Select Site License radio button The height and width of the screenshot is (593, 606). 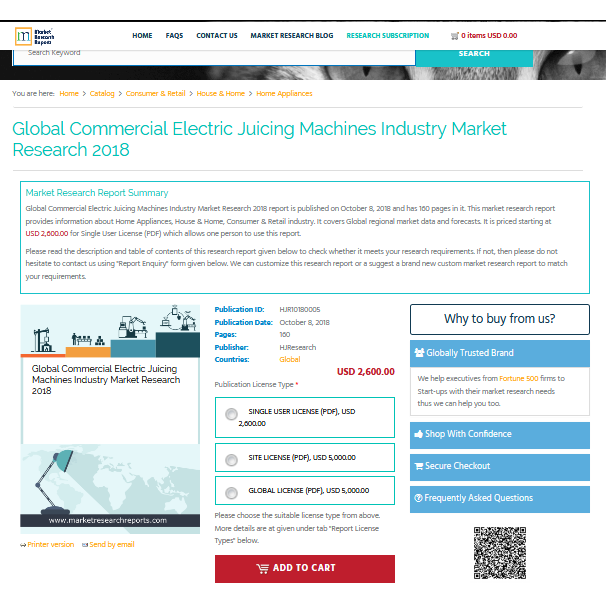232,460
